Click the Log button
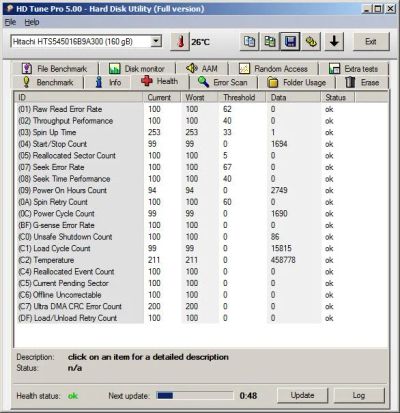Screen dimensions: 400x413 click(x=359, y=395)
